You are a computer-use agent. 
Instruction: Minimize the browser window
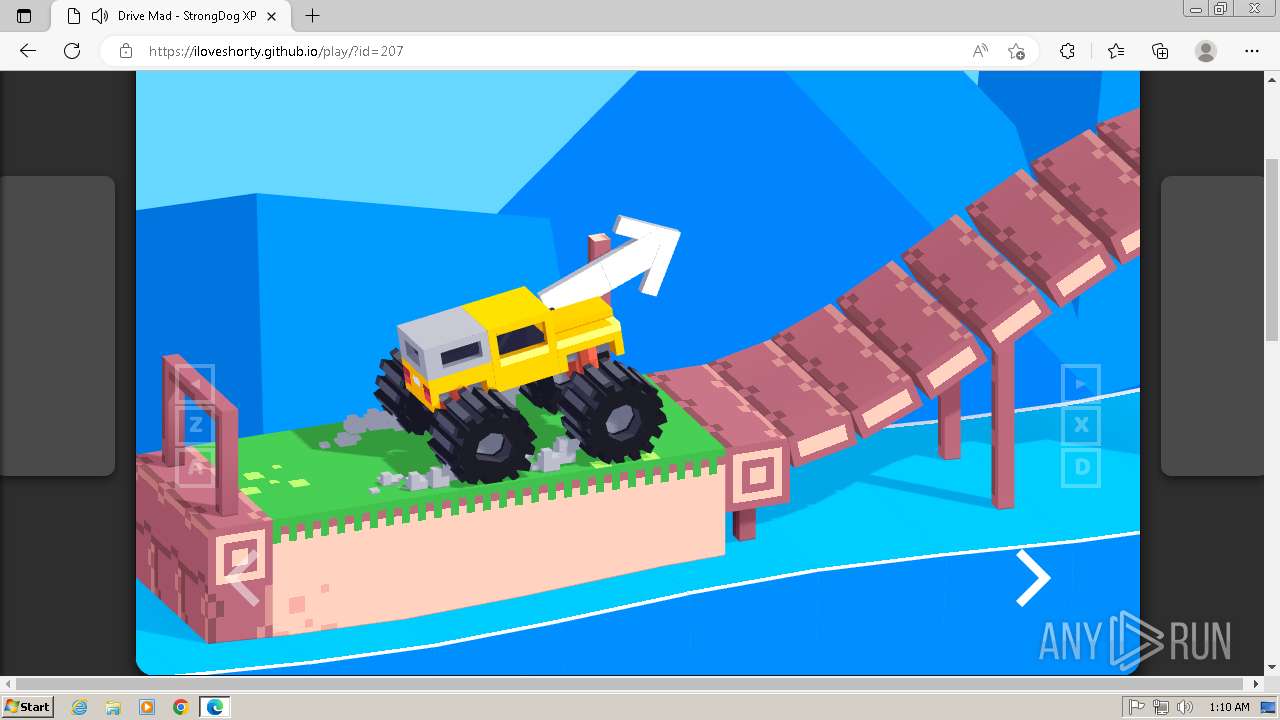click(x=1195, y=9)
